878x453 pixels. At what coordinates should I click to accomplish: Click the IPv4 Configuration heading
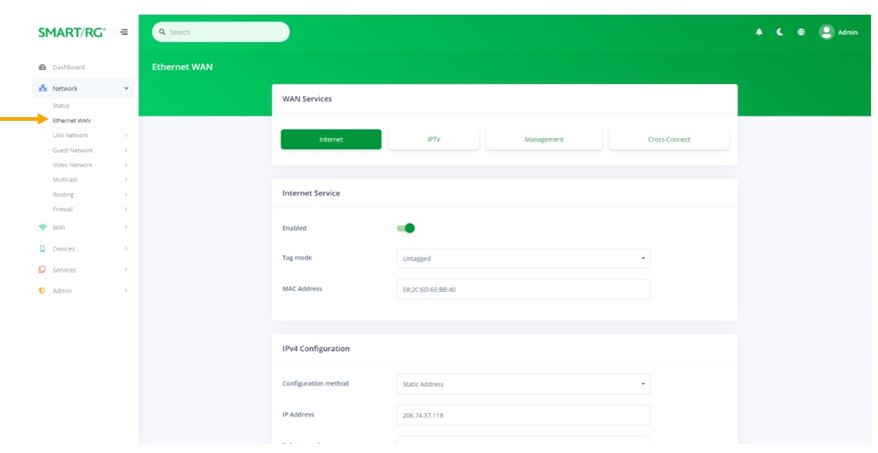click(316, 348)
